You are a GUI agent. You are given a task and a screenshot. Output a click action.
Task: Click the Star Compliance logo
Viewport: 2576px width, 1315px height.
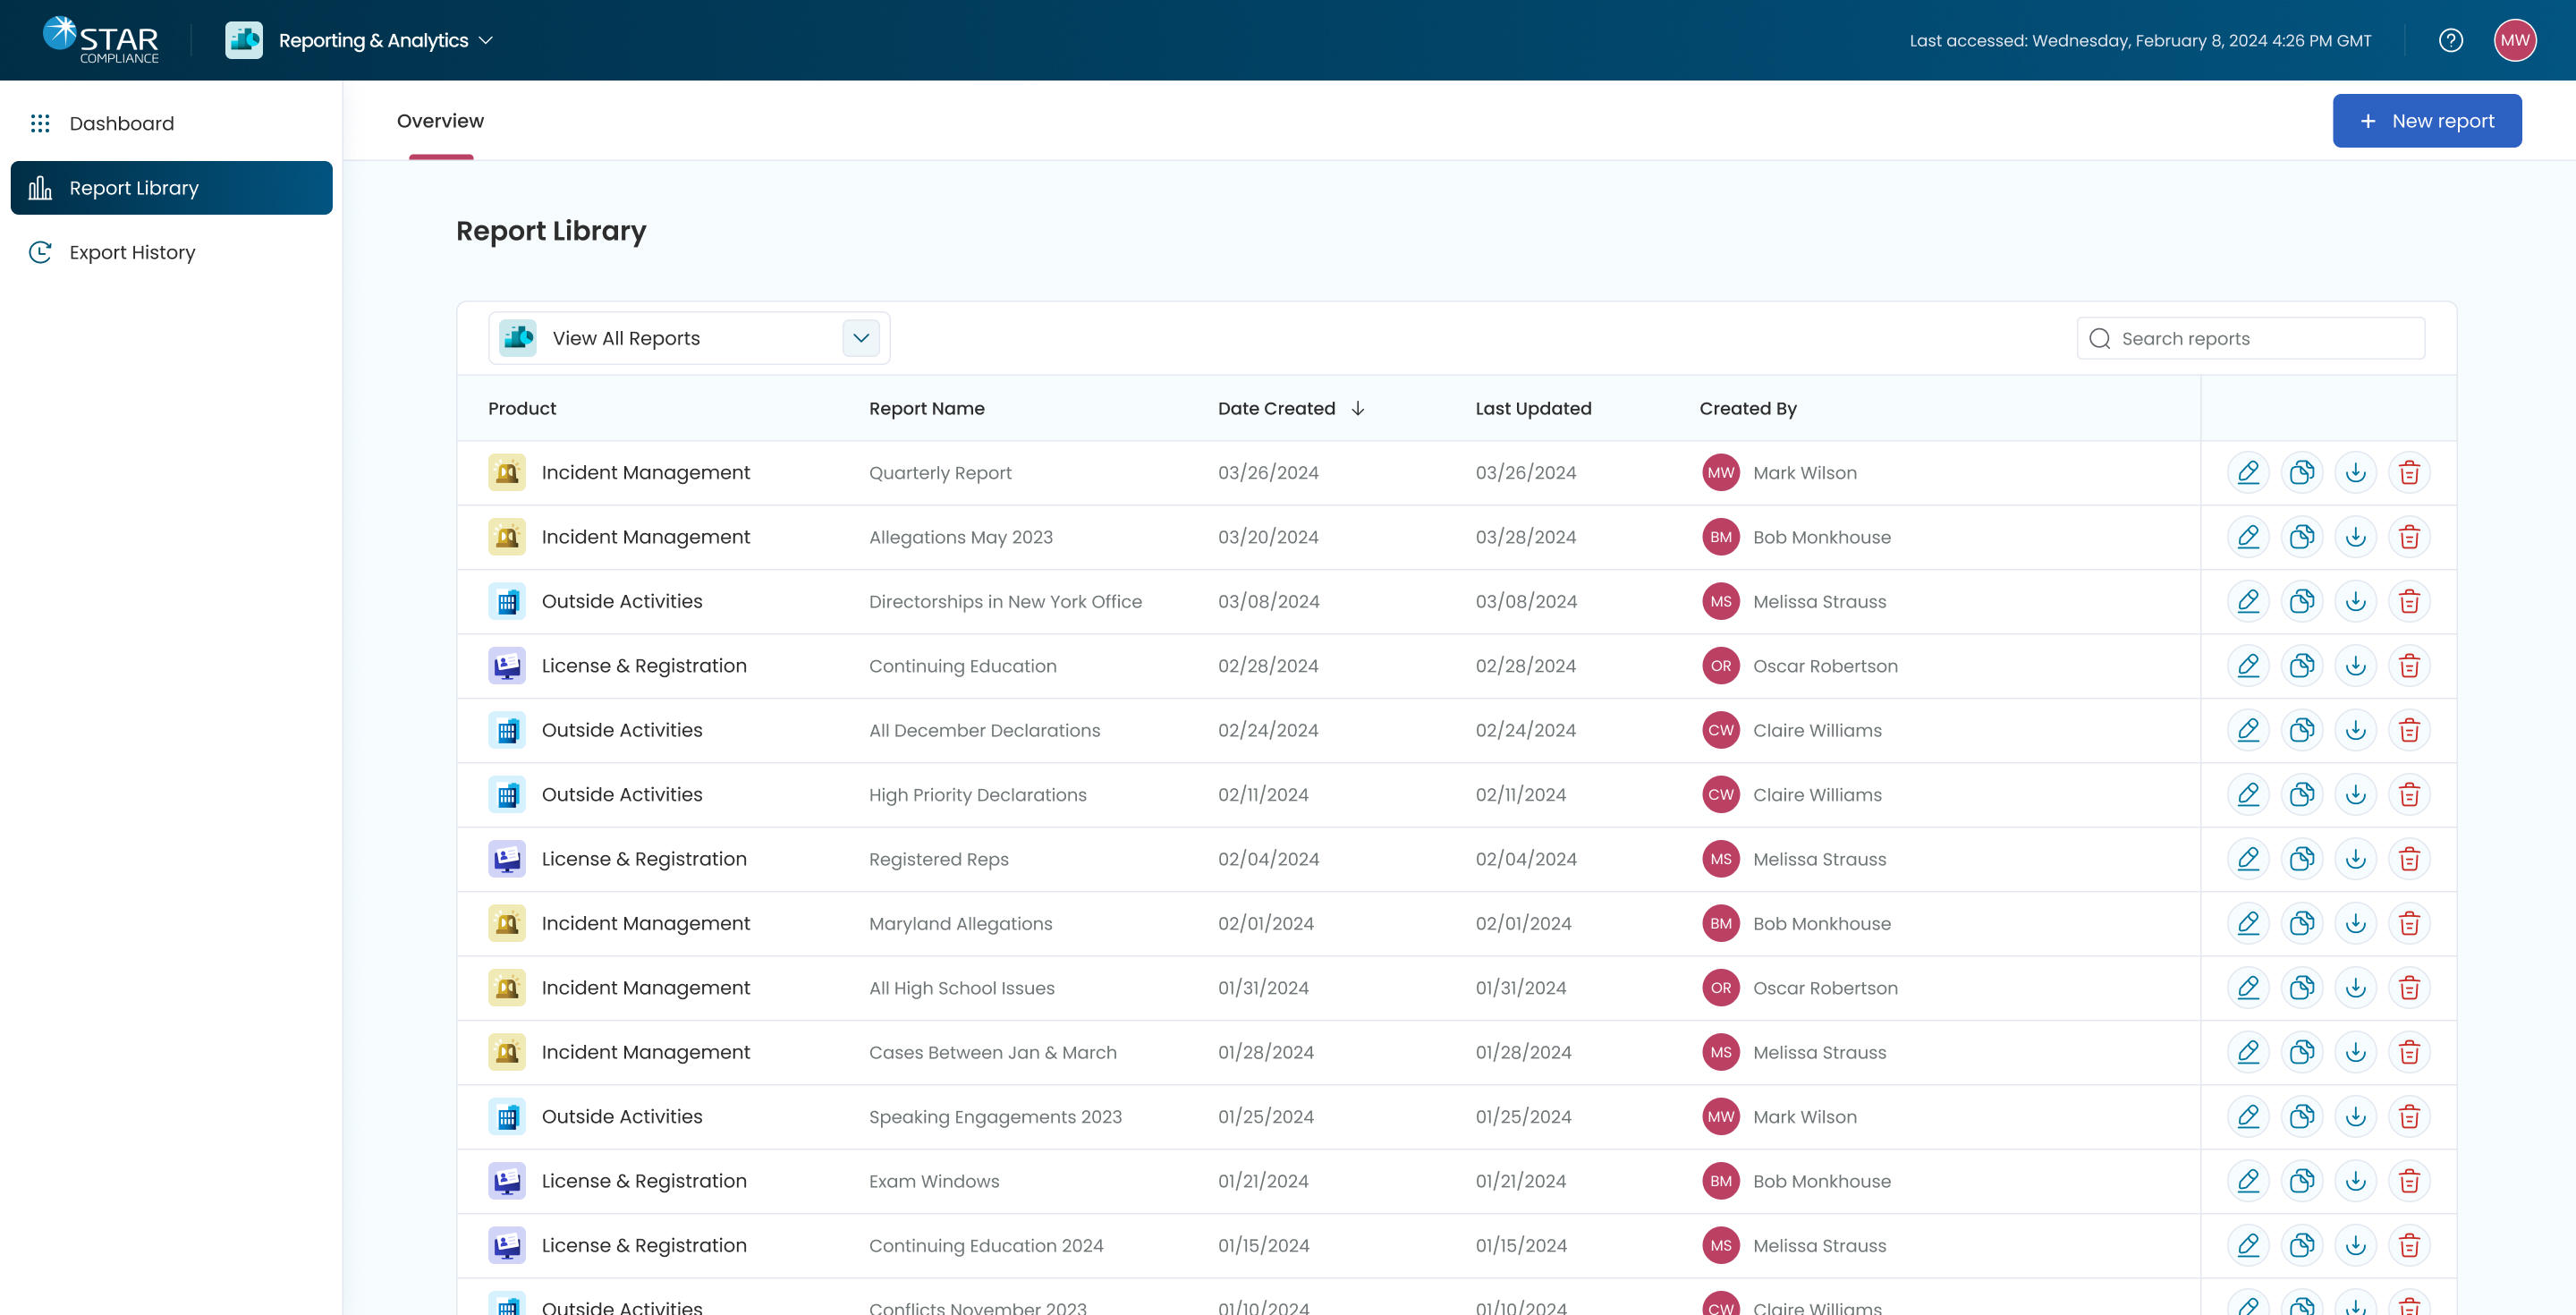pyautogui.click(x=100, y=40)
